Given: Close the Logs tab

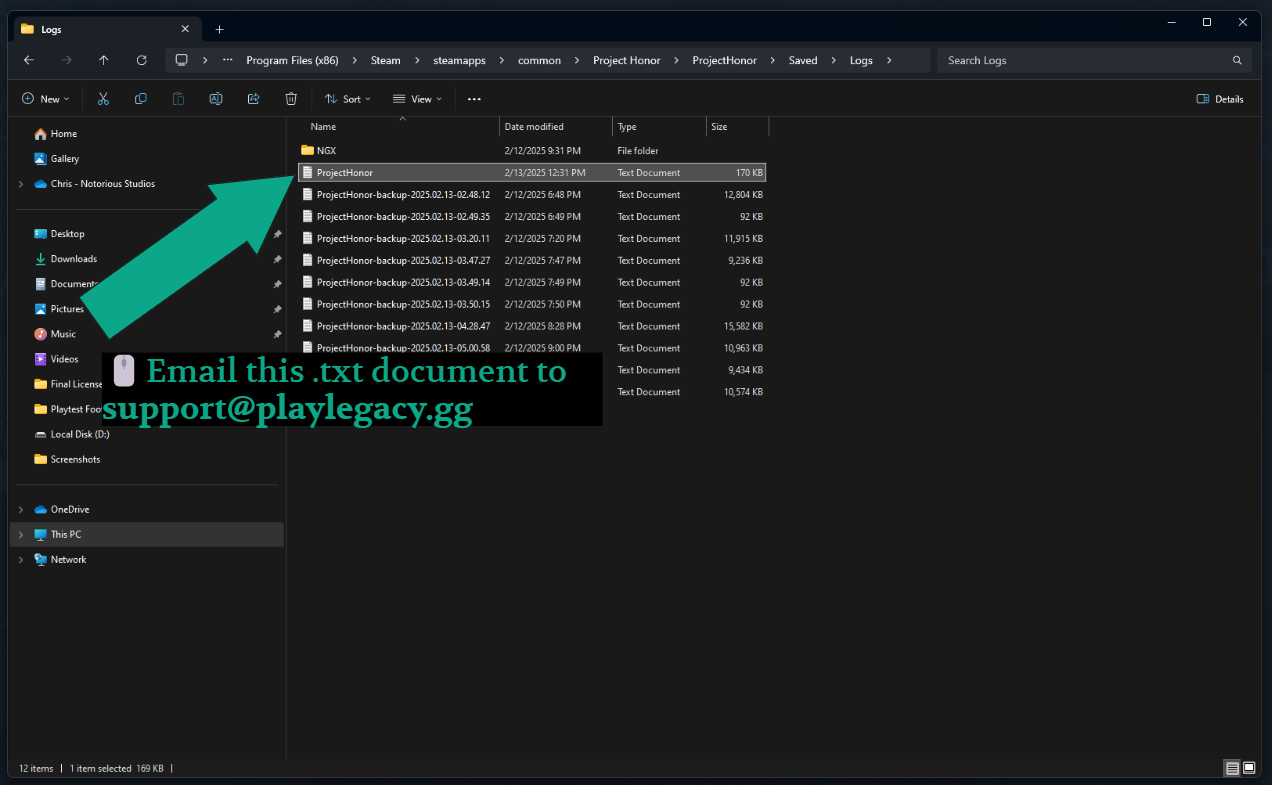Looking at the screenshot, I should pos(185,29).
